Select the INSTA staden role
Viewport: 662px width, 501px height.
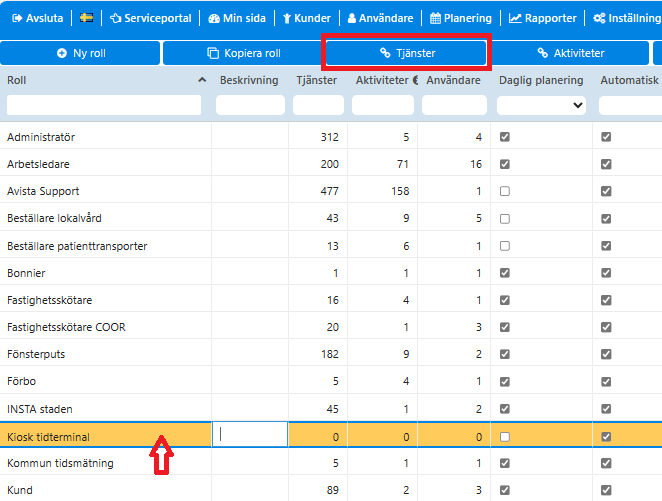click(40, 409)
